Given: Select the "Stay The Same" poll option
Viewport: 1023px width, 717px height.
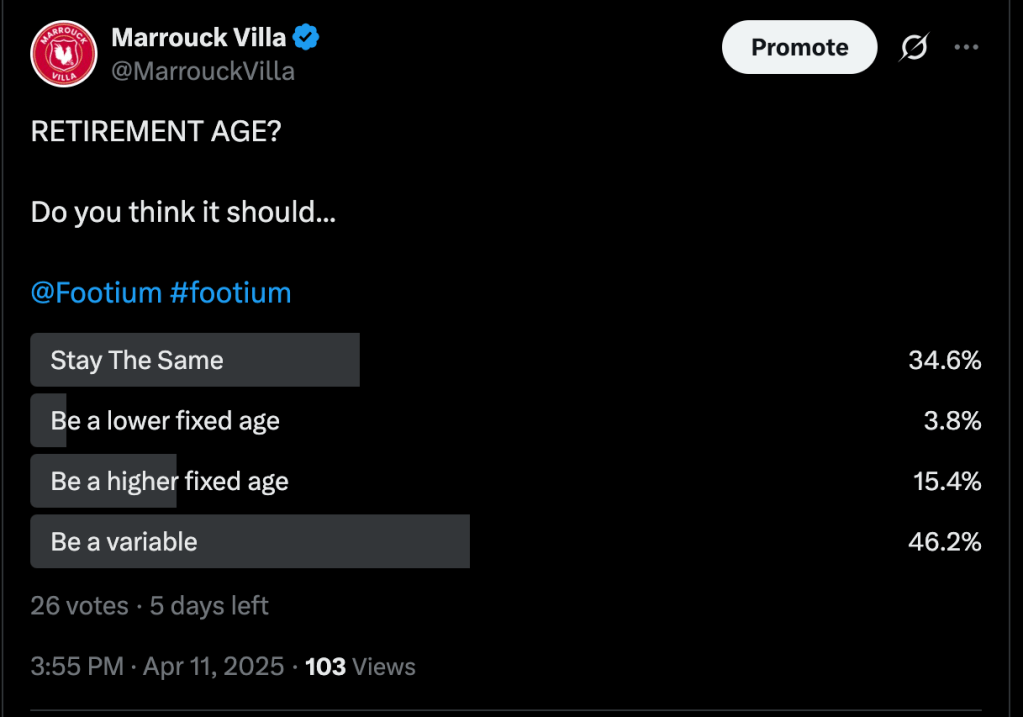Looking at the screenshot, I should point(137,360).
